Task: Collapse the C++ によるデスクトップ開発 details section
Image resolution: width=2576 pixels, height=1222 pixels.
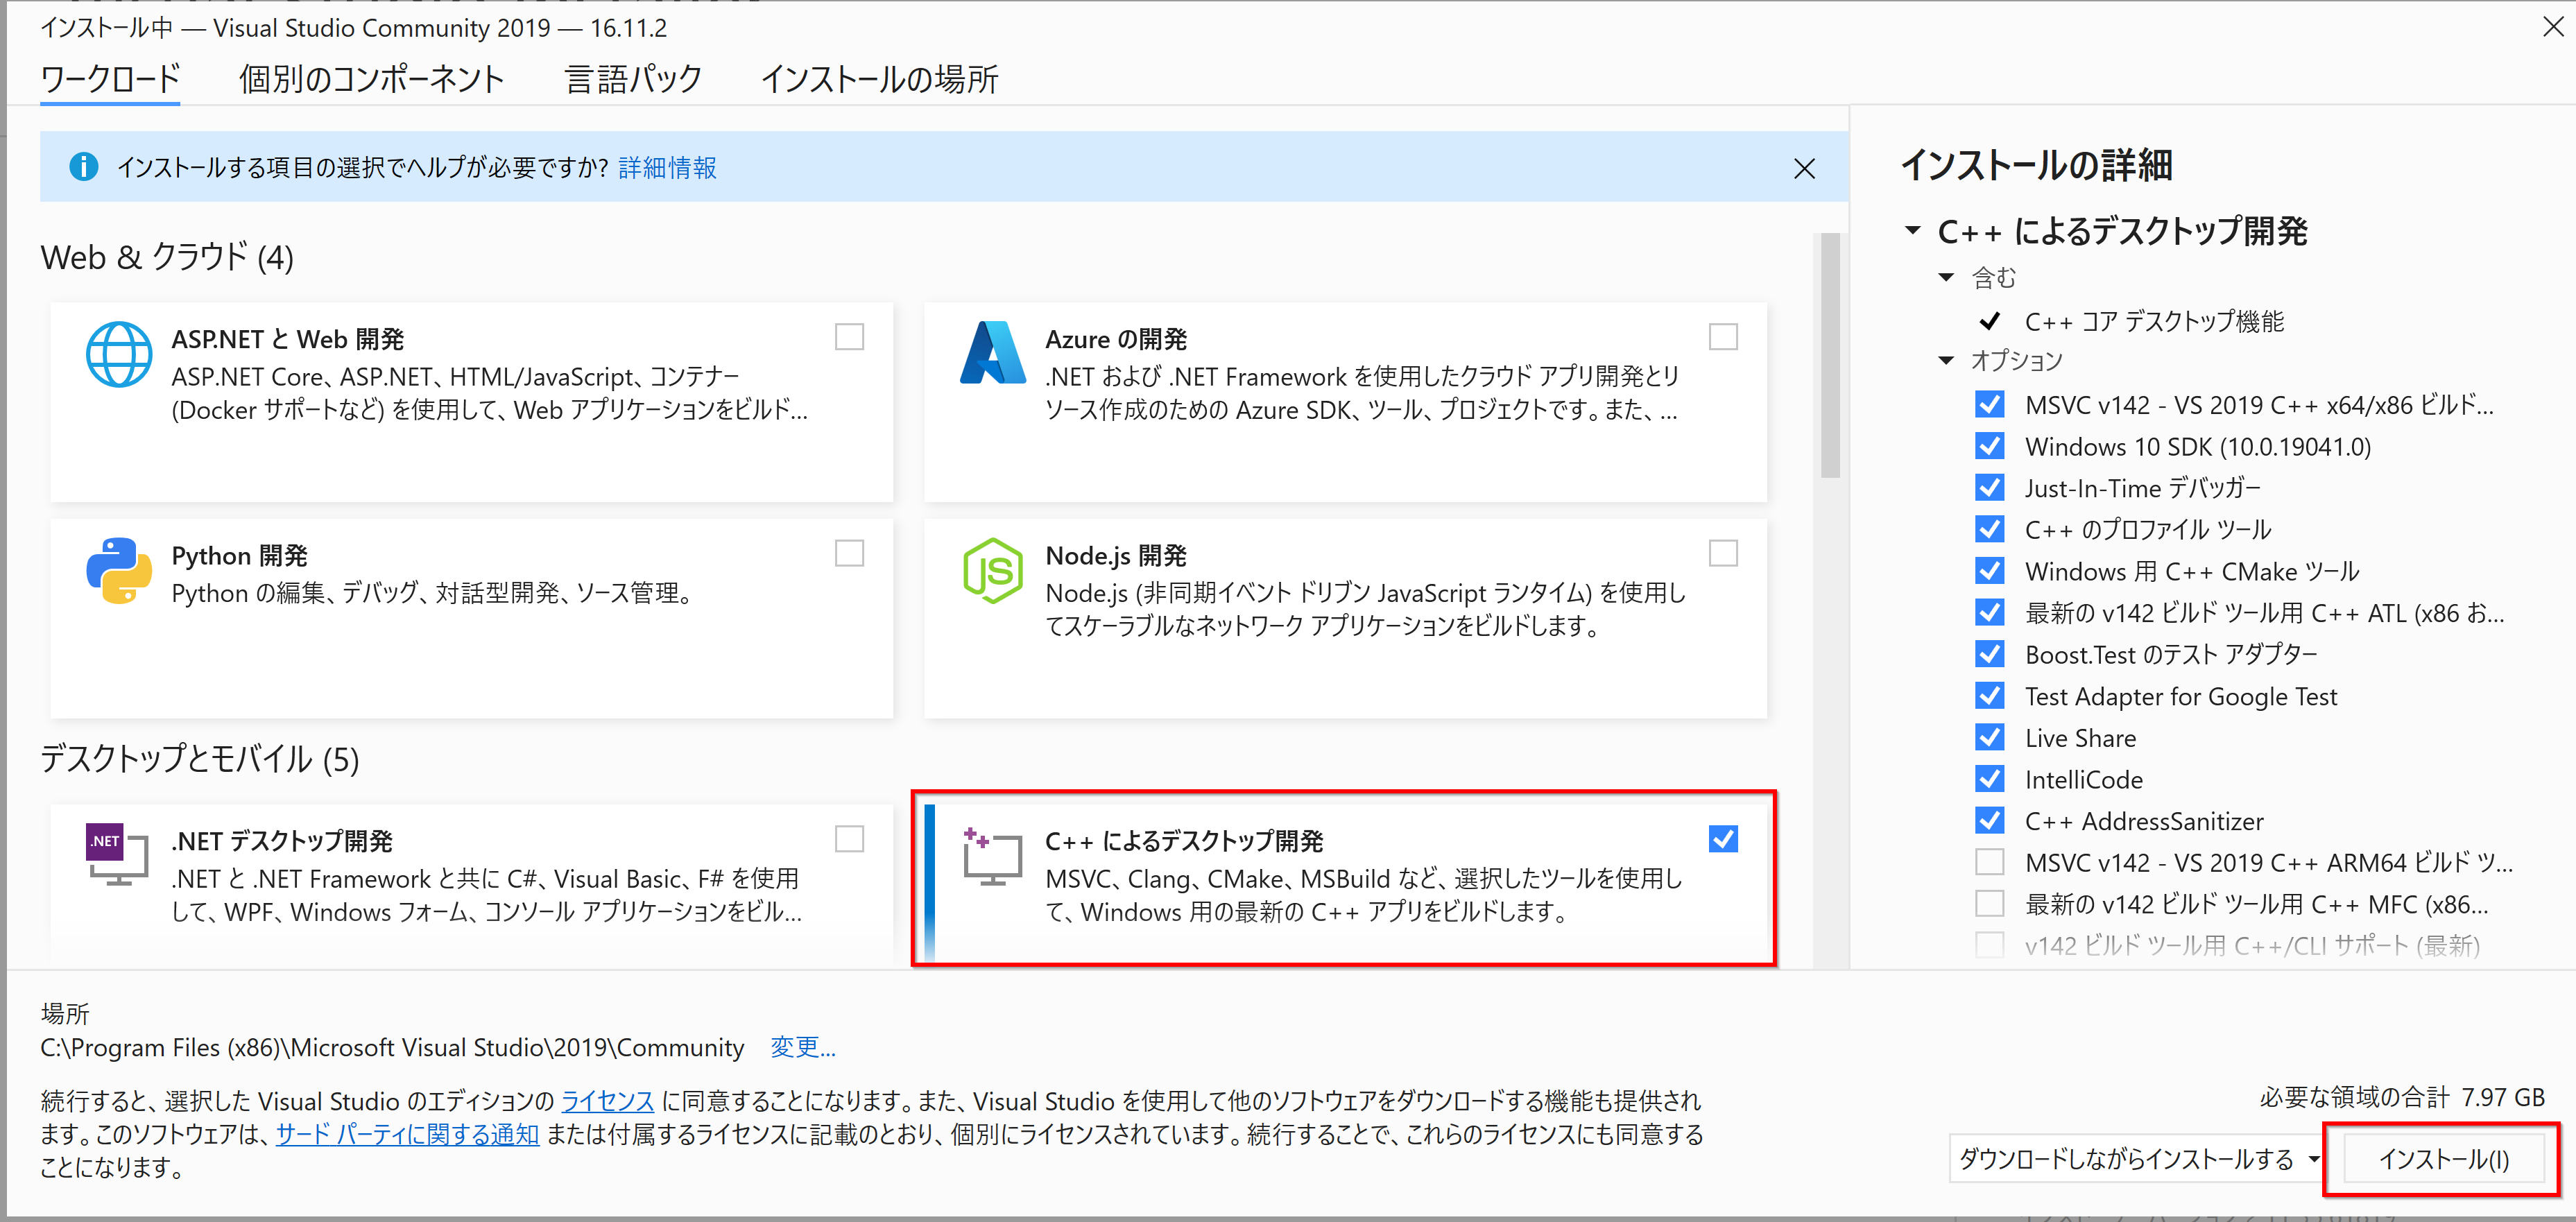Action: [1913, 231]
